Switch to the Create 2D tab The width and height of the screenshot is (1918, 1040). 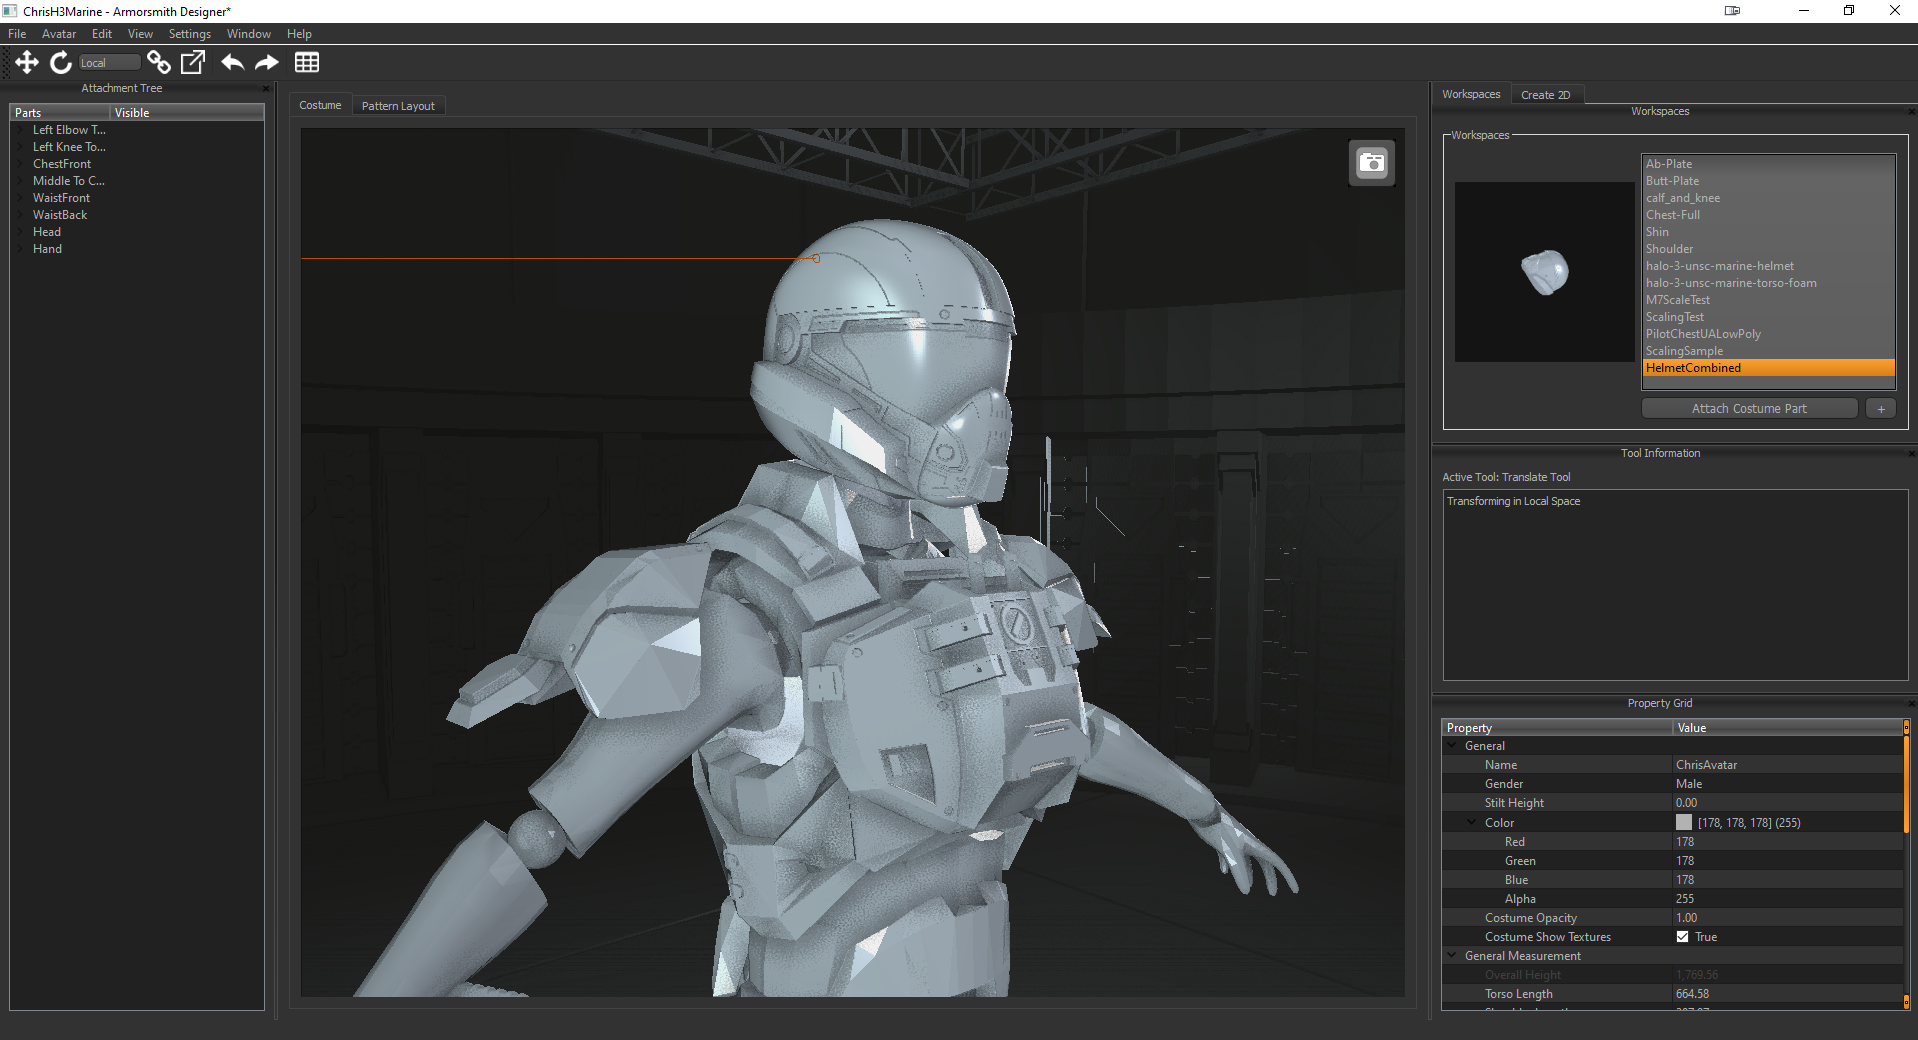(1545, 95)
